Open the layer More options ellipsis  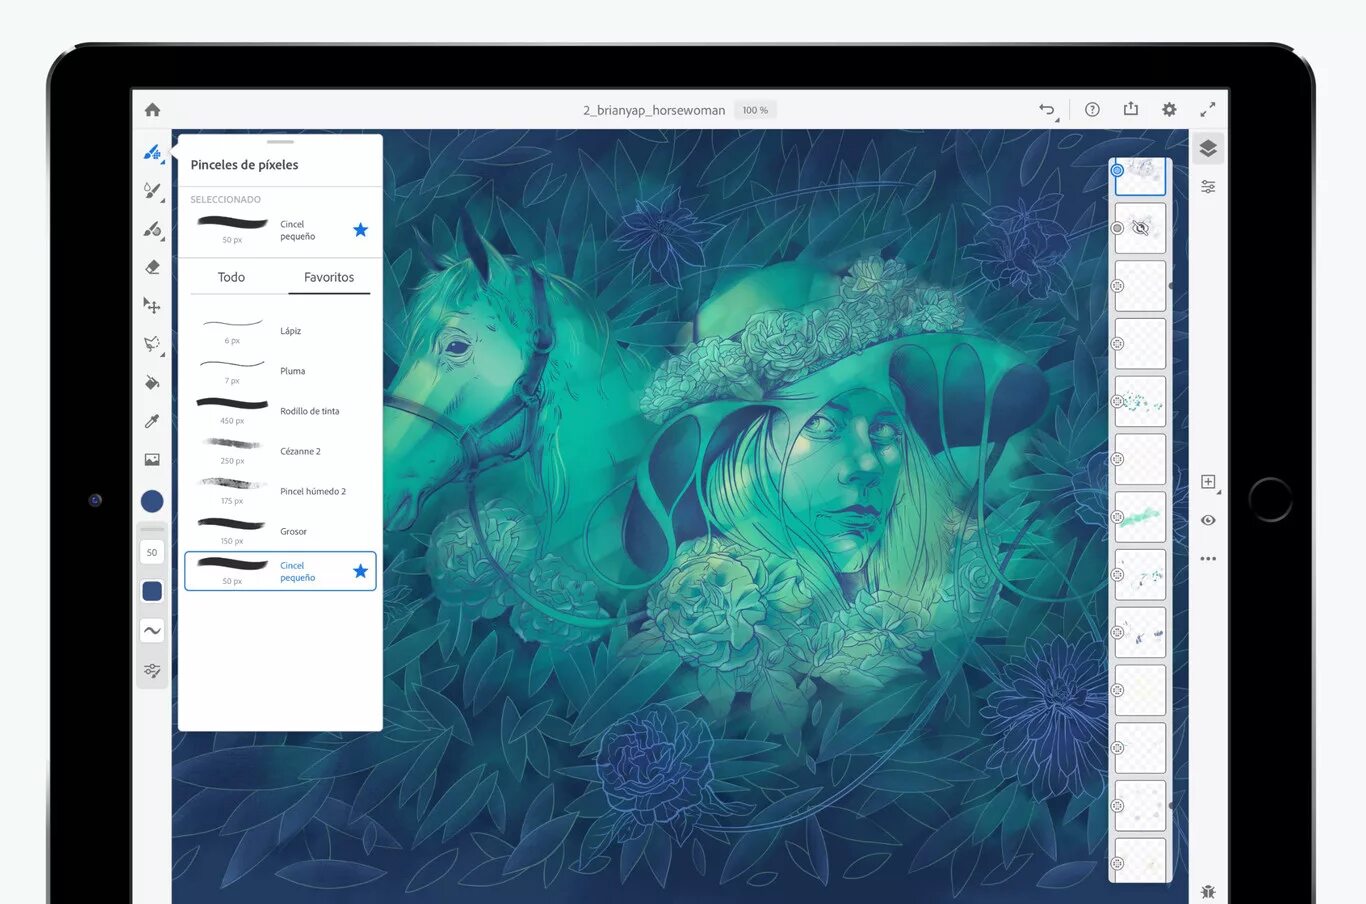pyautogui.click(x=1208, y=559)
